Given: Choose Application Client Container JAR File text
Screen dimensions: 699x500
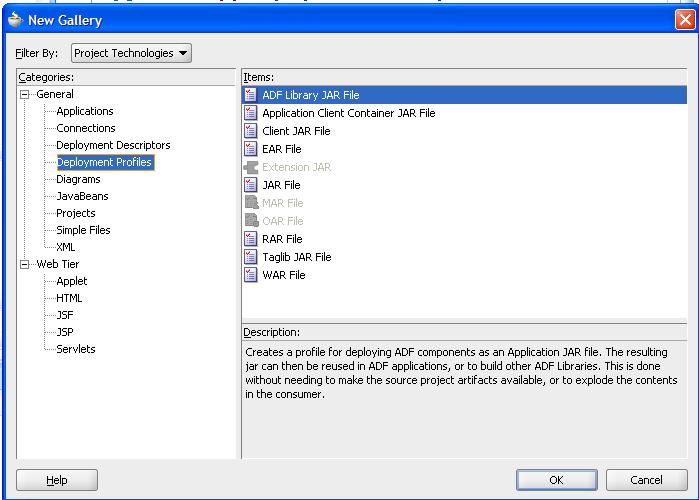Looking at the screenshot, I should click(349, 113).
